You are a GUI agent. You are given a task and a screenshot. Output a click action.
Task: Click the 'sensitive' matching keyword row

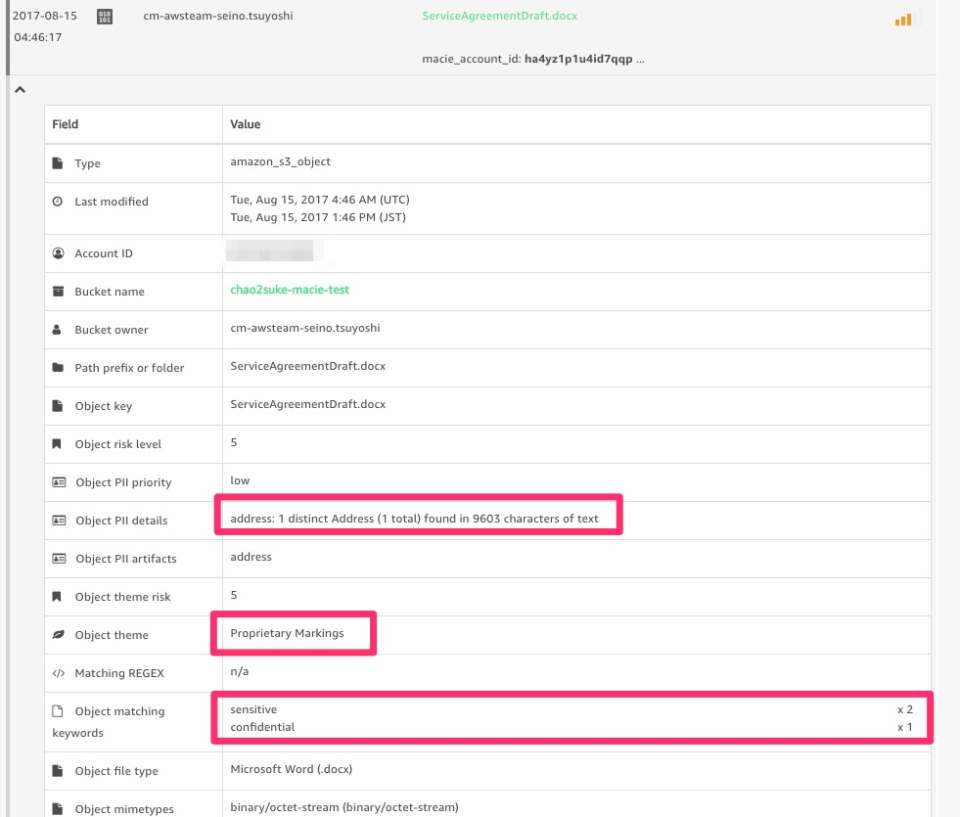pyautogui.click(x=253, y=709)
